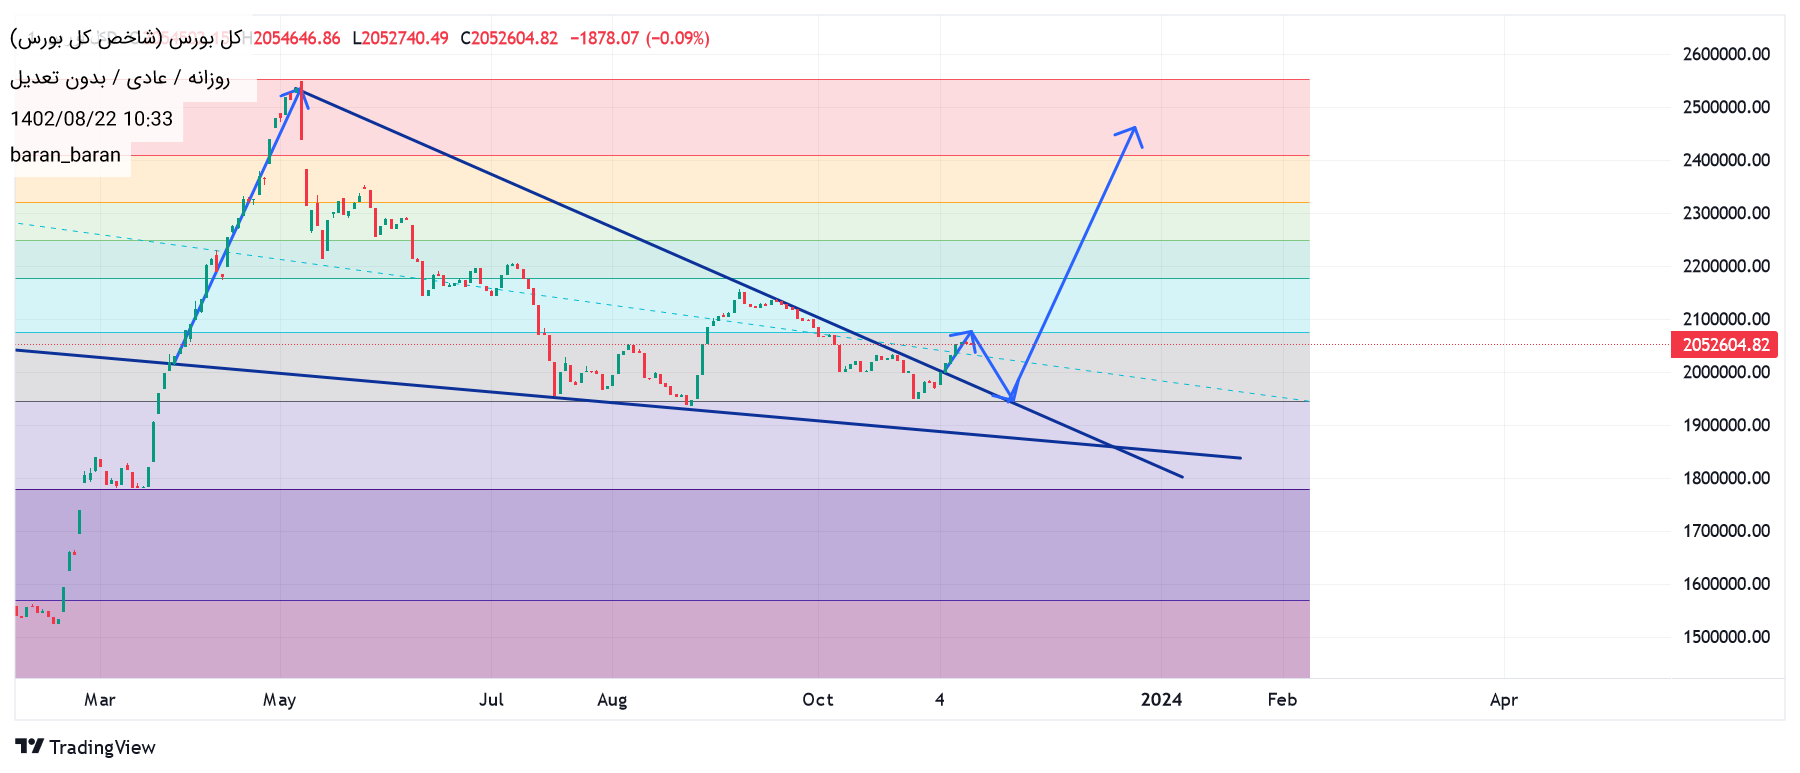Click the Aug label on time axis
1800x773 pixels.
click(612, 700)
